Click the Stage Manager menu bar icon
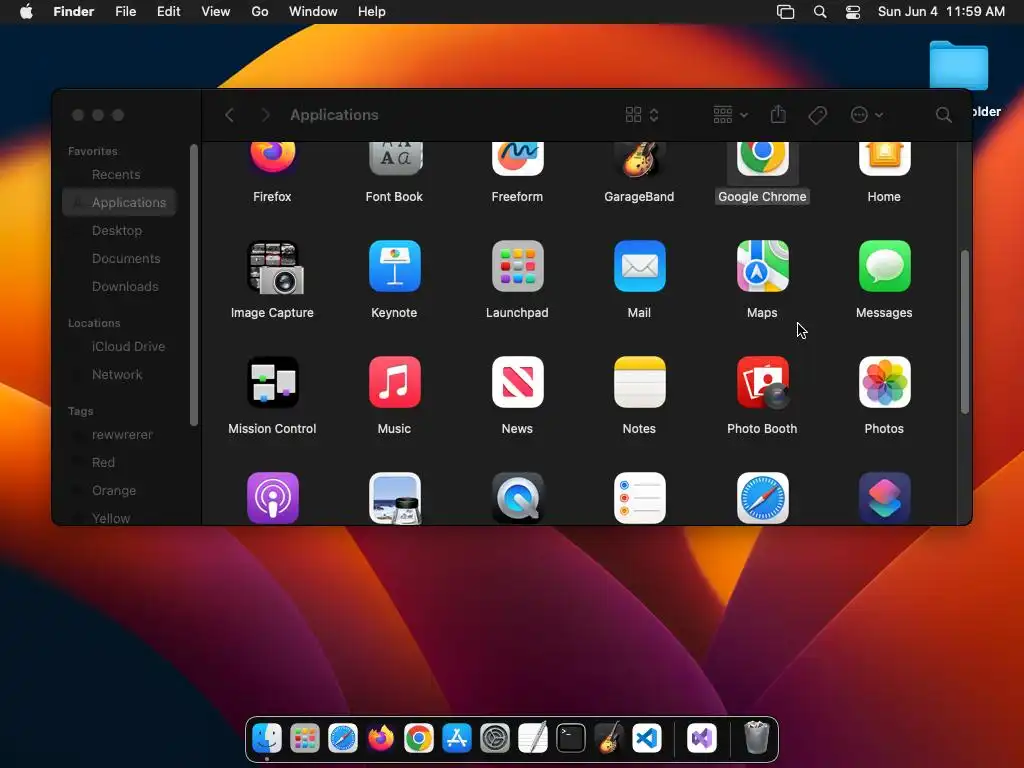Screen dimensions: 1024x768 point(786,12)
